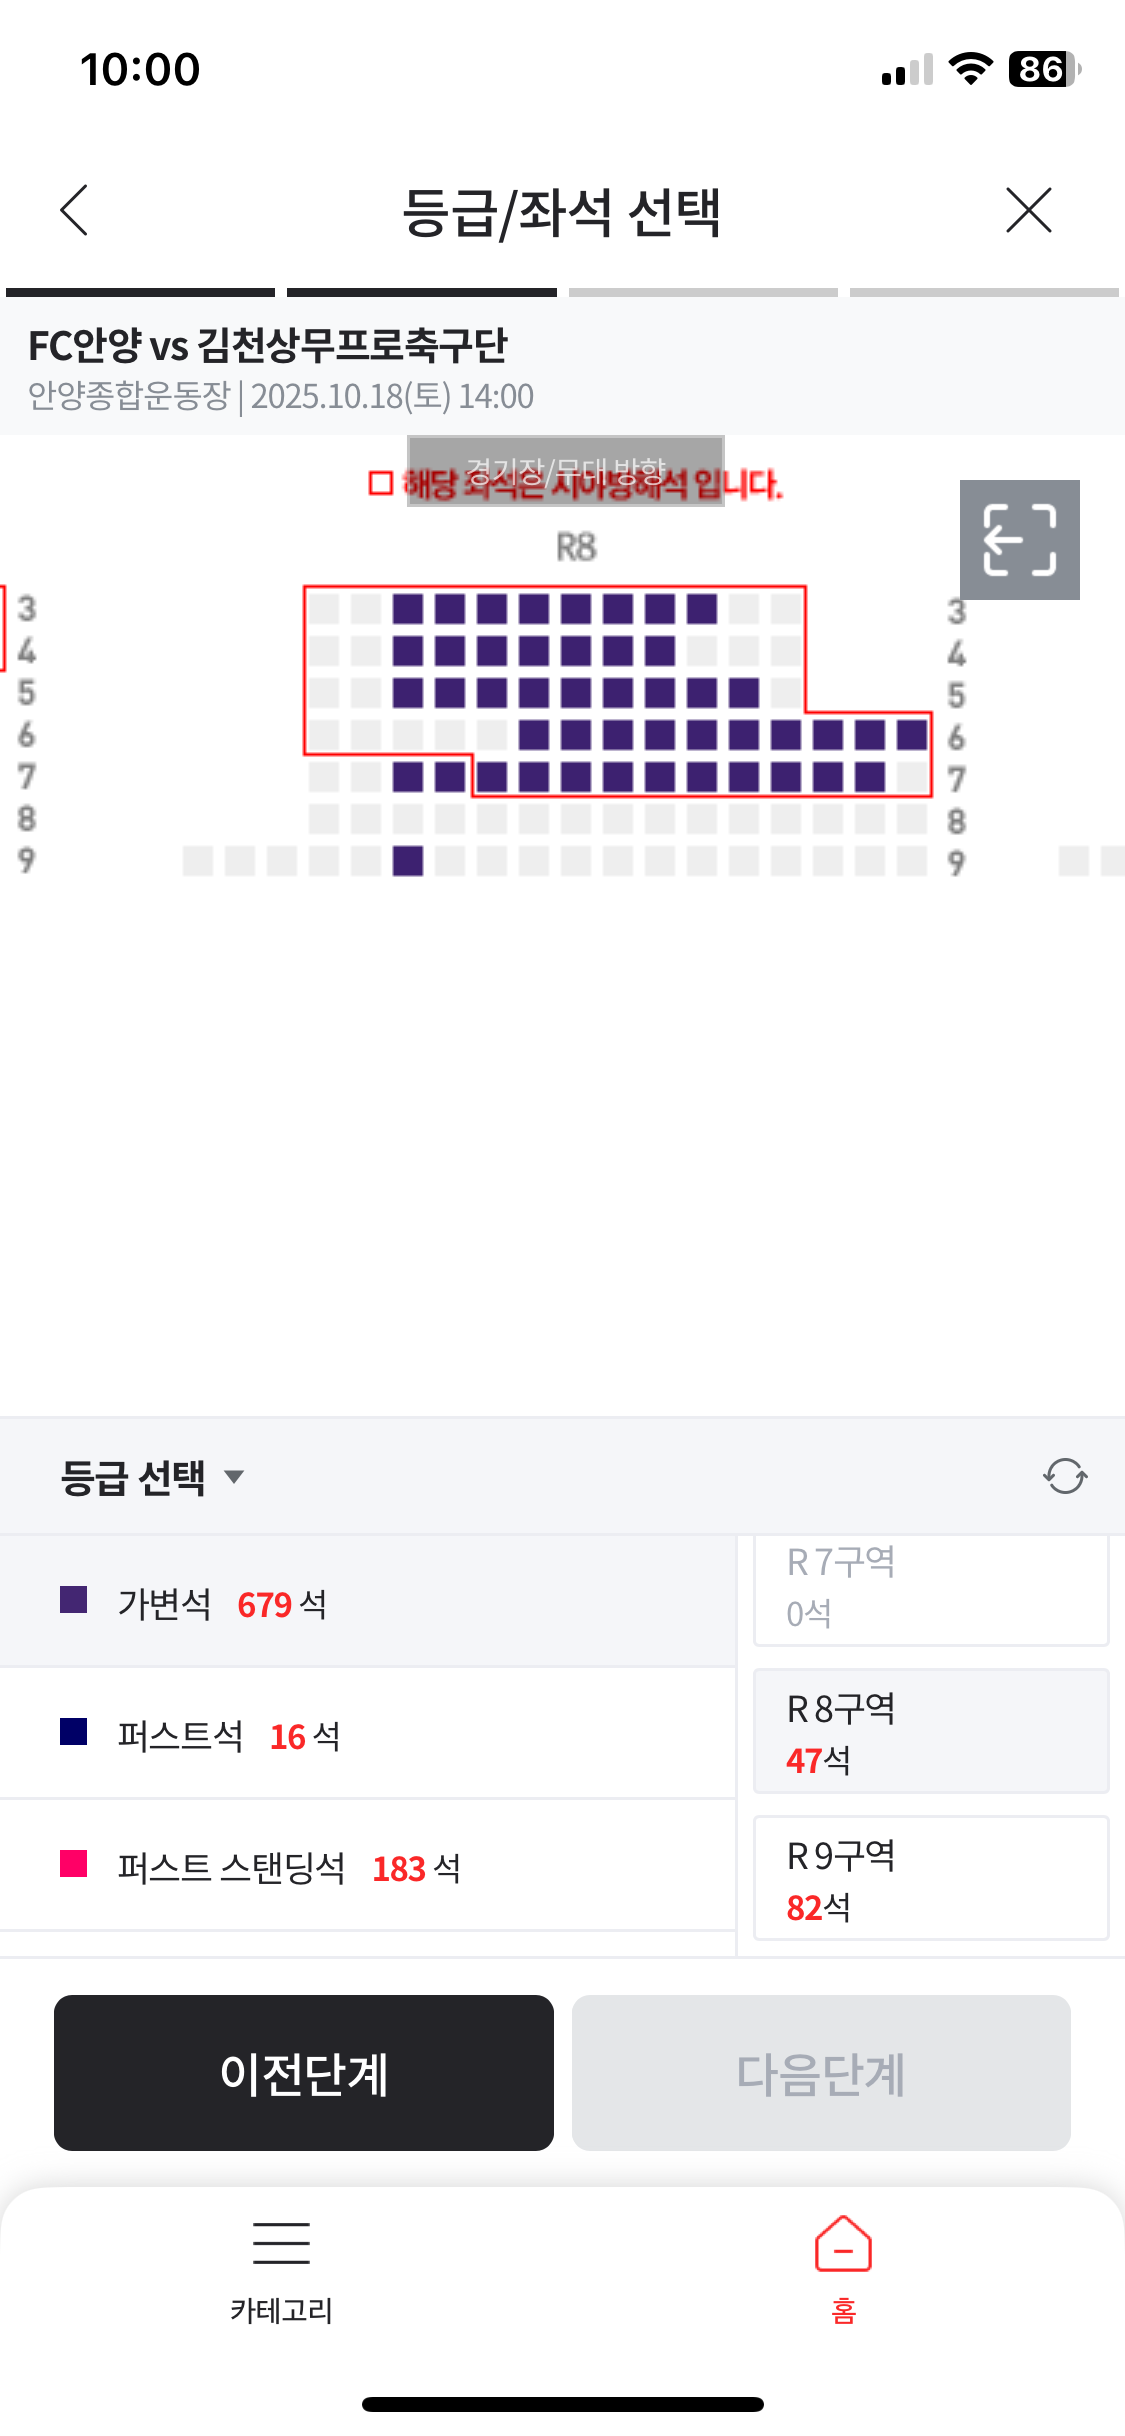Viewport: 1125px width, 2436px height.
Task: Proceed with the 다음단계 button
Action: click(821, 2073)
